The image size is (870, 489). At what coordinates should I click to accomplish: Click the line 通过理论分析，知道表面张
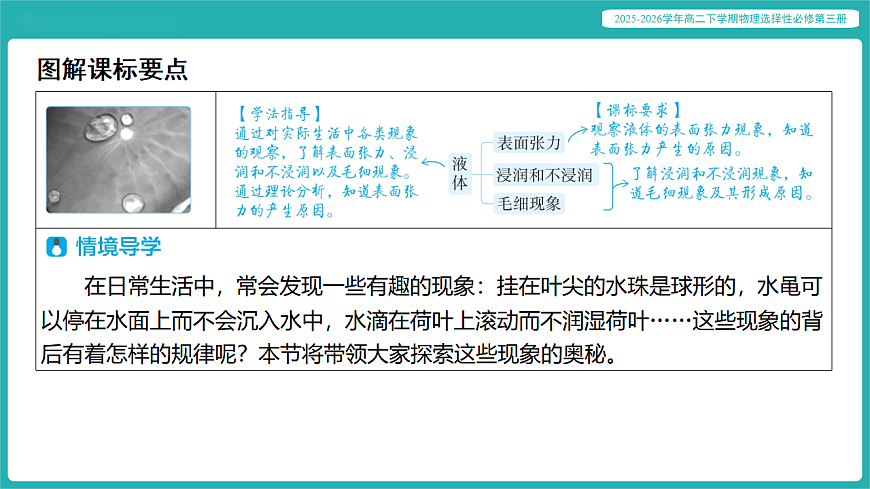[326, 191]
